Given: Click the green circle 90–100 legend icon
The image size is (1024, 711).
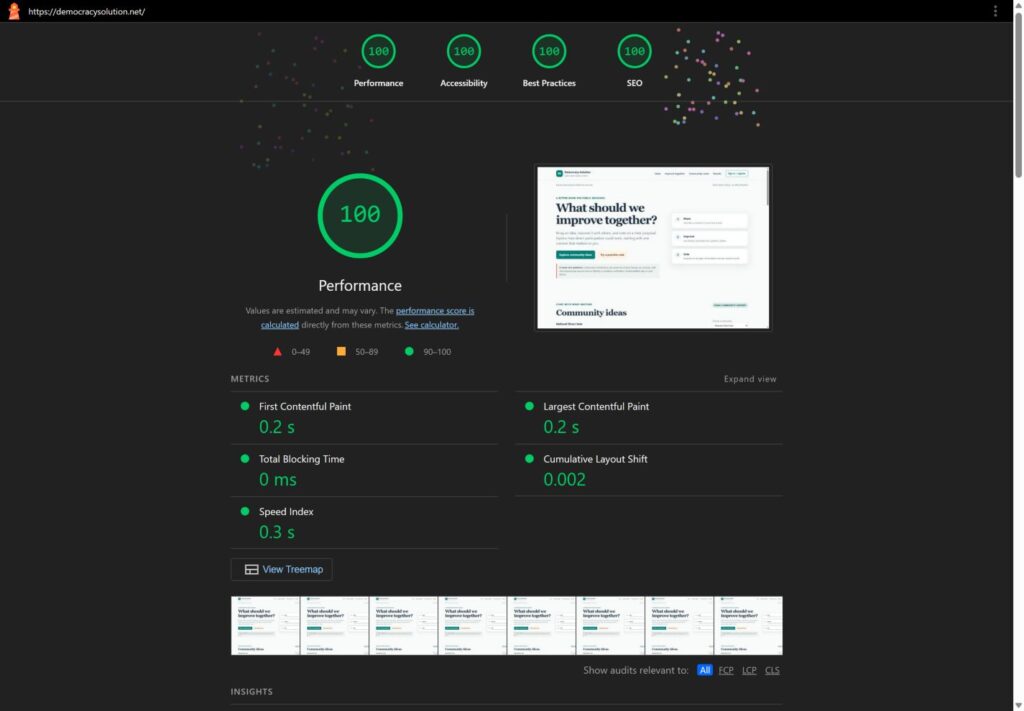Looking at the screenshot, I should pos(409,351).
